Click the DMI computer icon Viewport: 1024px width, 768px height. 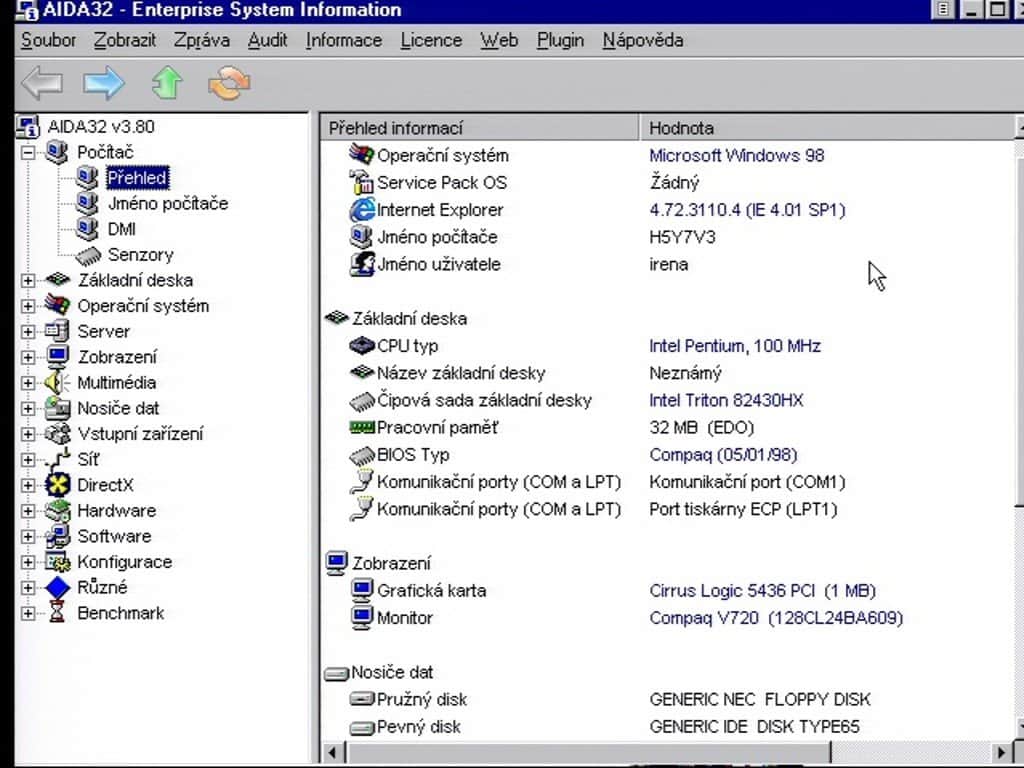[87, 229]
